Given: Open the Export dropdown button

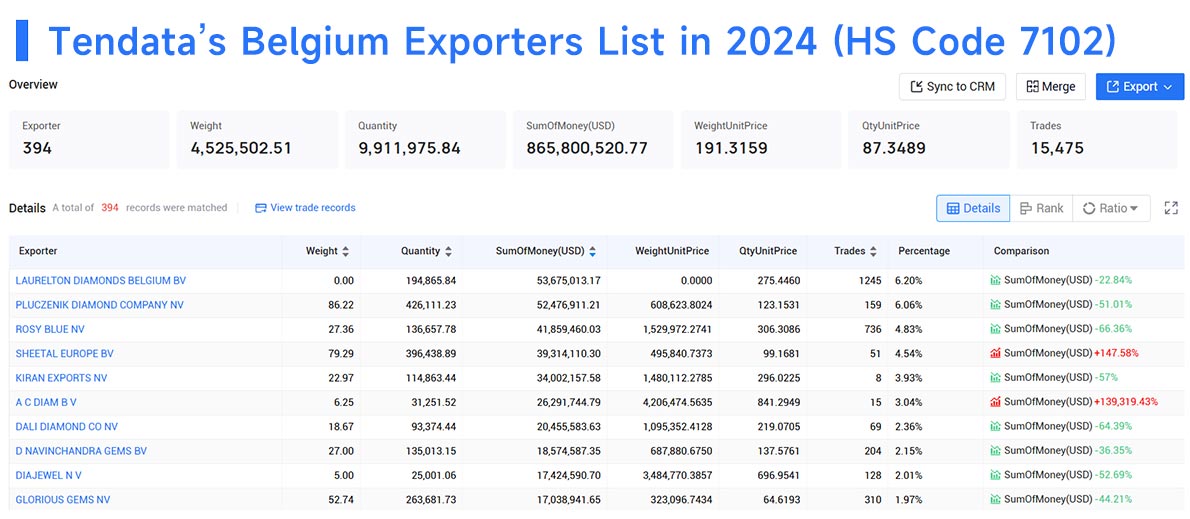Looking at the screenshot, I should tap(1139, 86).
